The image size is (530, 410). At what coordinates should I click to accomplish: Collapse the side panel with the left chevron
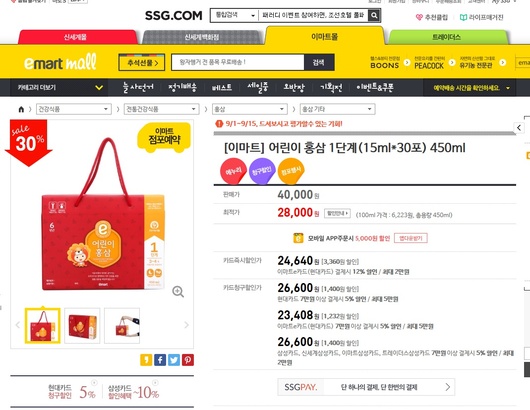click(x=519, y=128)
